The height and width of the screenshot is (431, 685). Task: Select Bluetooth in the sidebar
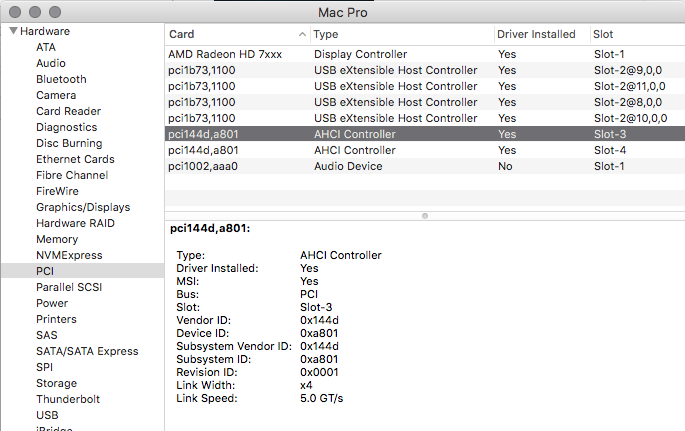click(x=61, y=79)
